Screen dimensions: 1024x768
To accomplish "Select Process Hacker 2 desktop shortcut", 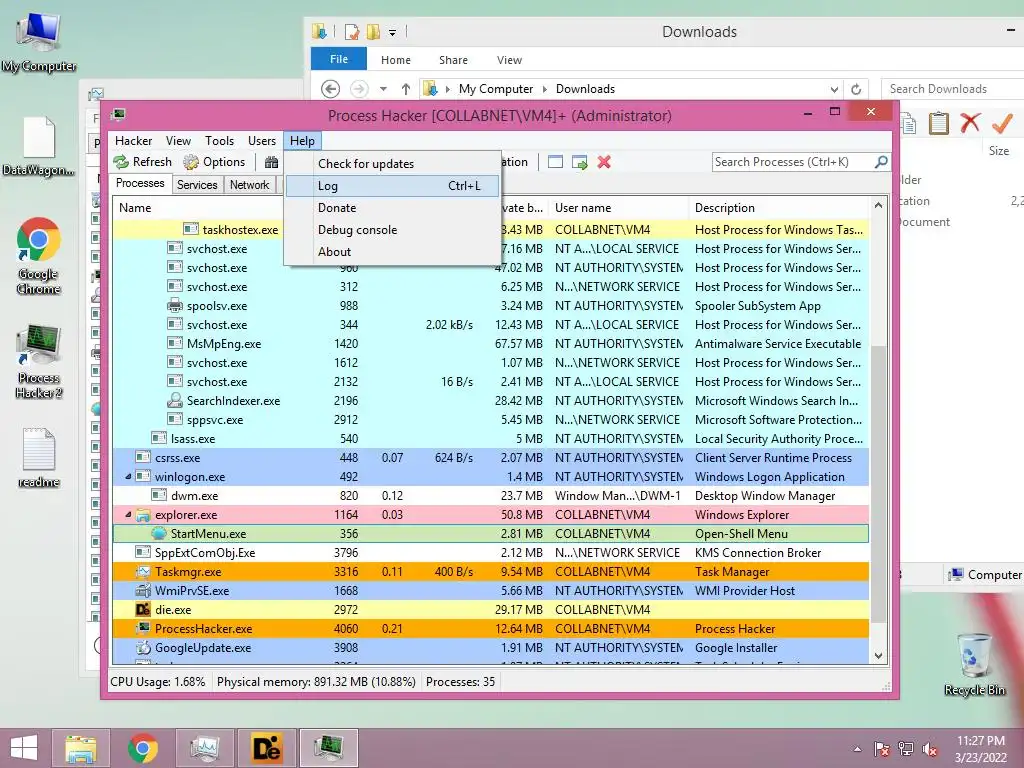I will [39, 361].
